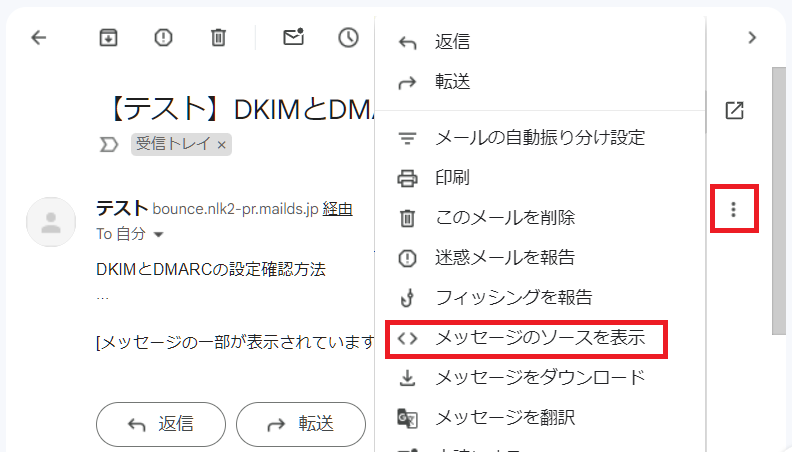The width and height of the screenshot is (792, 452).
Task: Click the importance marker label icon
Action: (109, 145)
